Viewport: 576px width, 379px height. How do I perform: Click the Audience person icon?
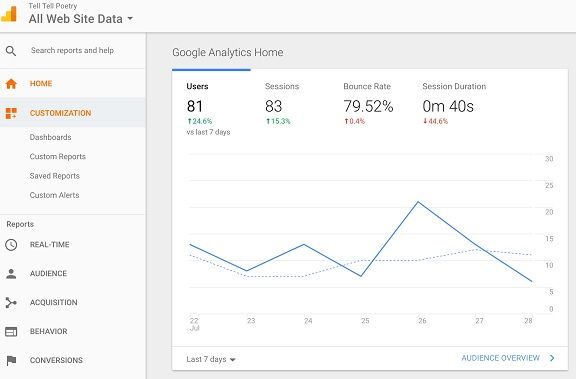coord(11,274)
